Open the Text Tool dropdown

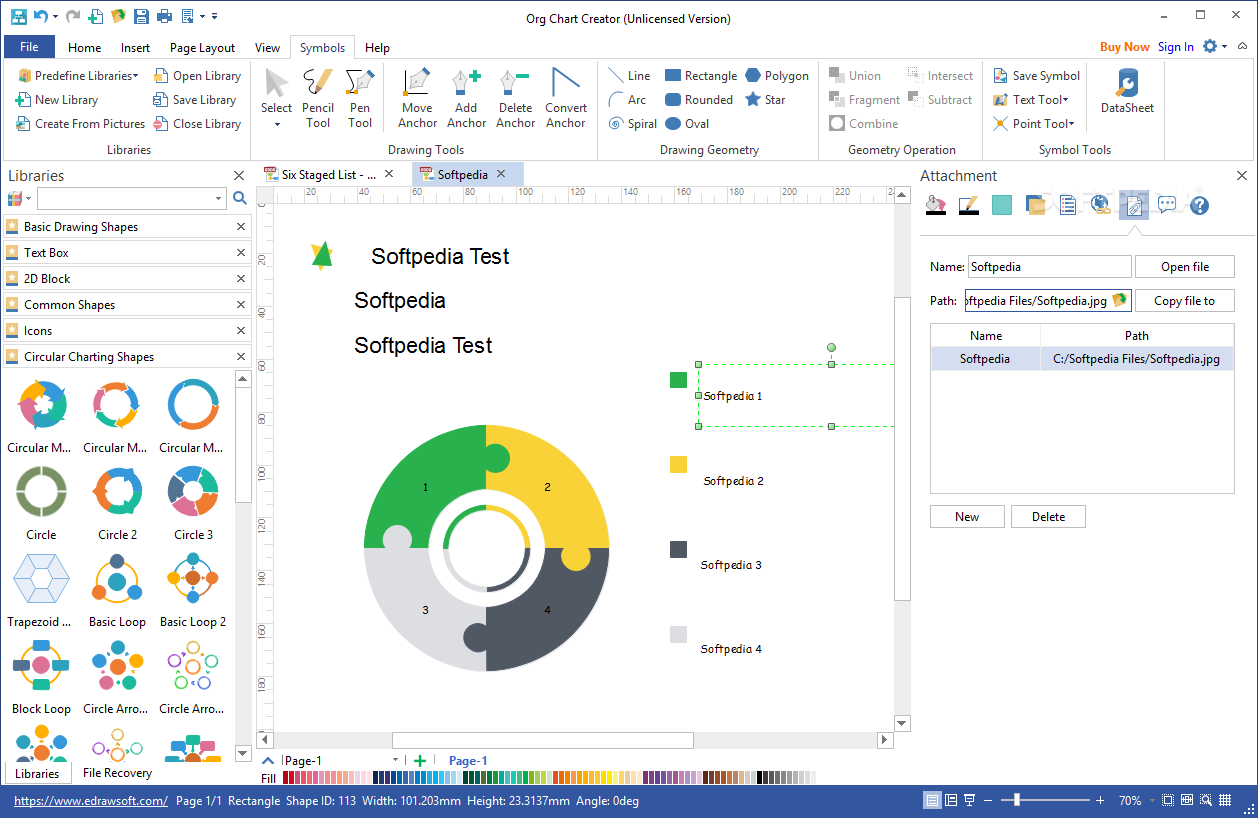[1031, 100]
